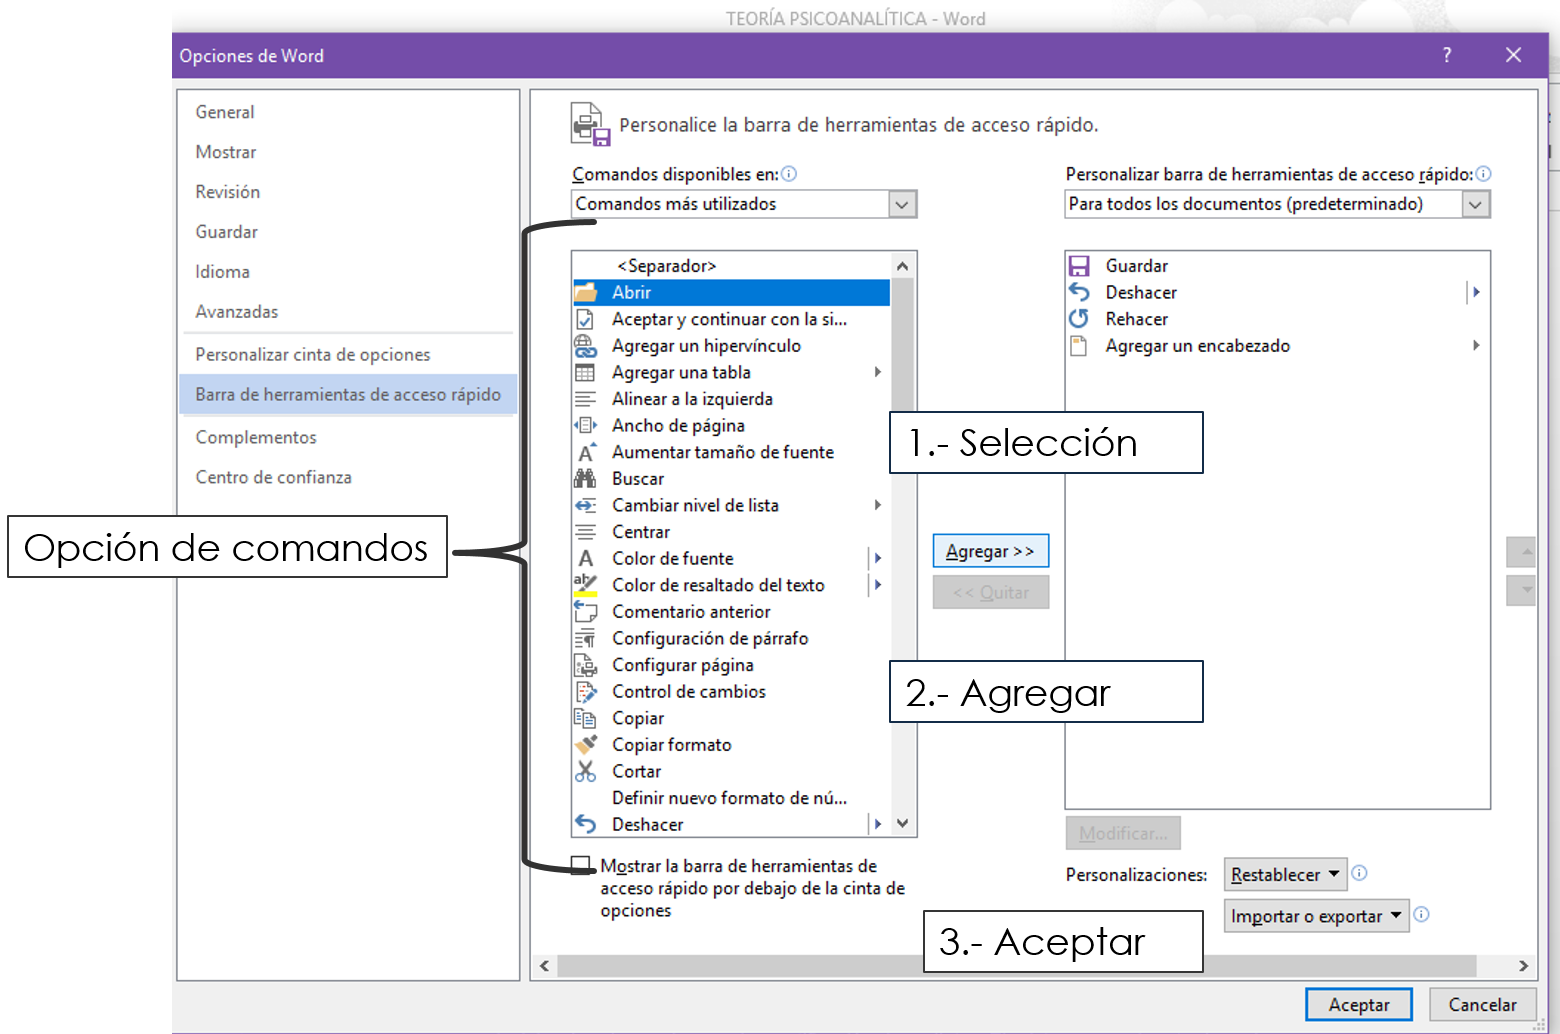
Task: Confirm changes with the Aceptar button
Action: click(x=1358, y=1004)
